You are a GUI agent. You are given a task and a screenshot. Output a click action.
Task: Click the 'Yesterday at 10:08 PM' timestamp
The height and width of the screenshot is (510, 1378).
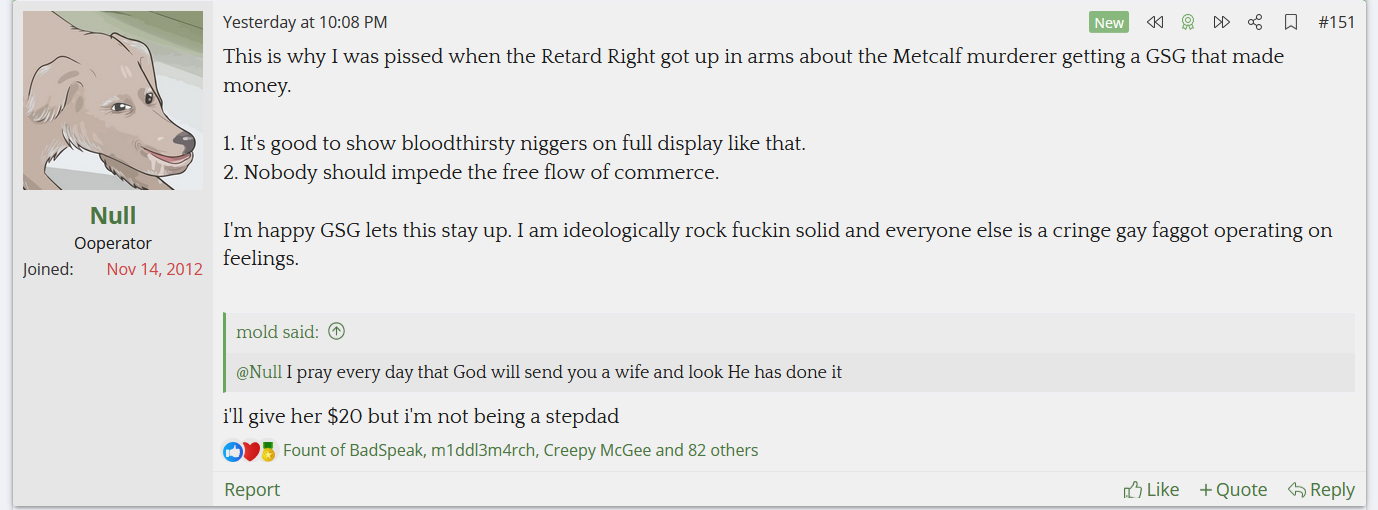point(305,22)
